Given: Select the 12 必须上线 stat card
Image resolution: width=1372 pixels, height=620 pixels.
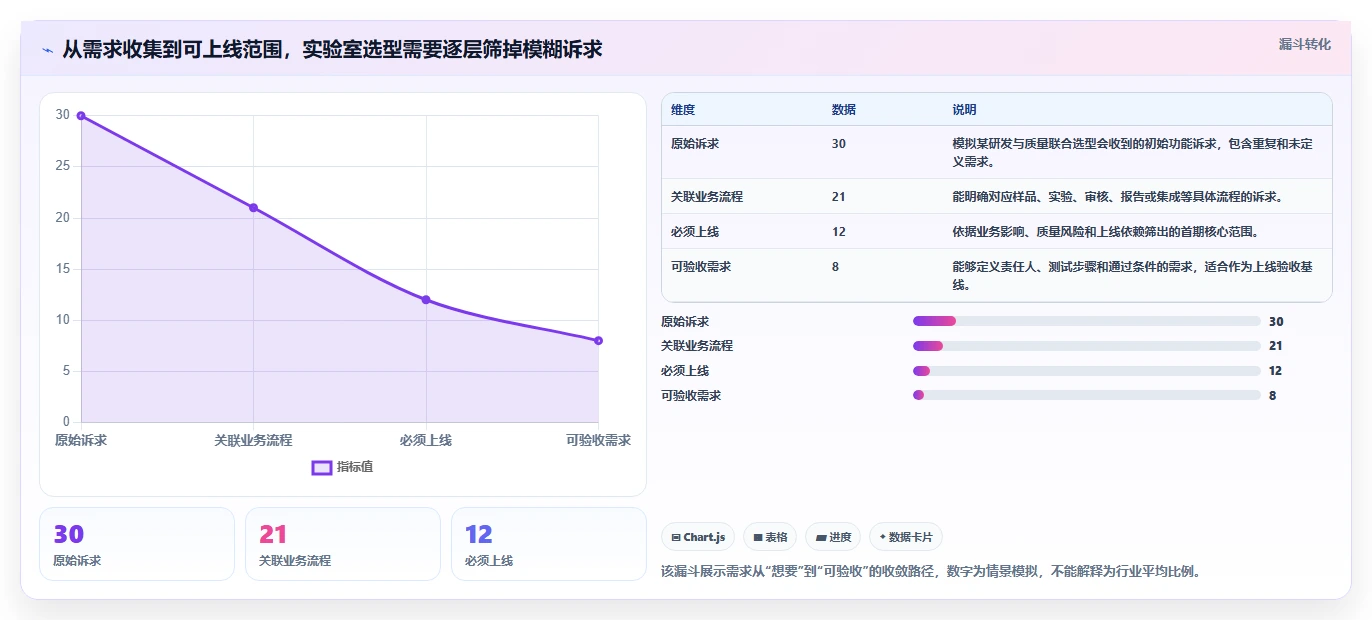Looking at the screenshot, I should pos(549,544).
